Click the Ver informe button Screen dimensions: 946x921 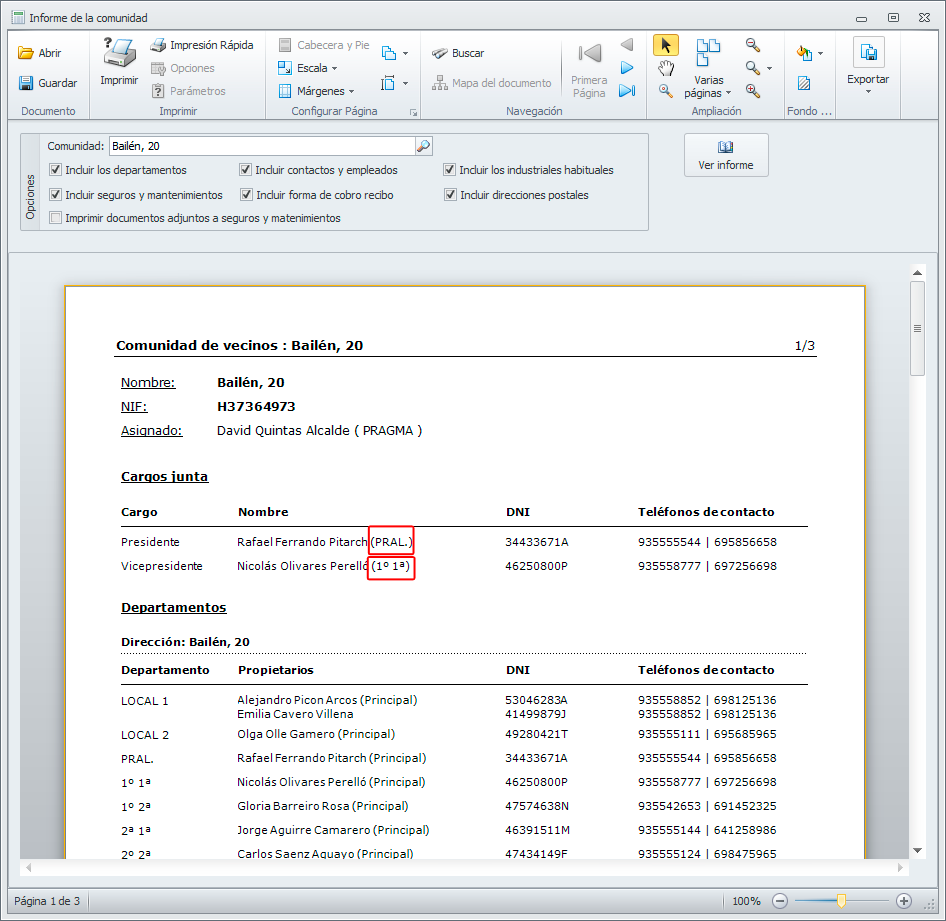(x=726, y=155)
